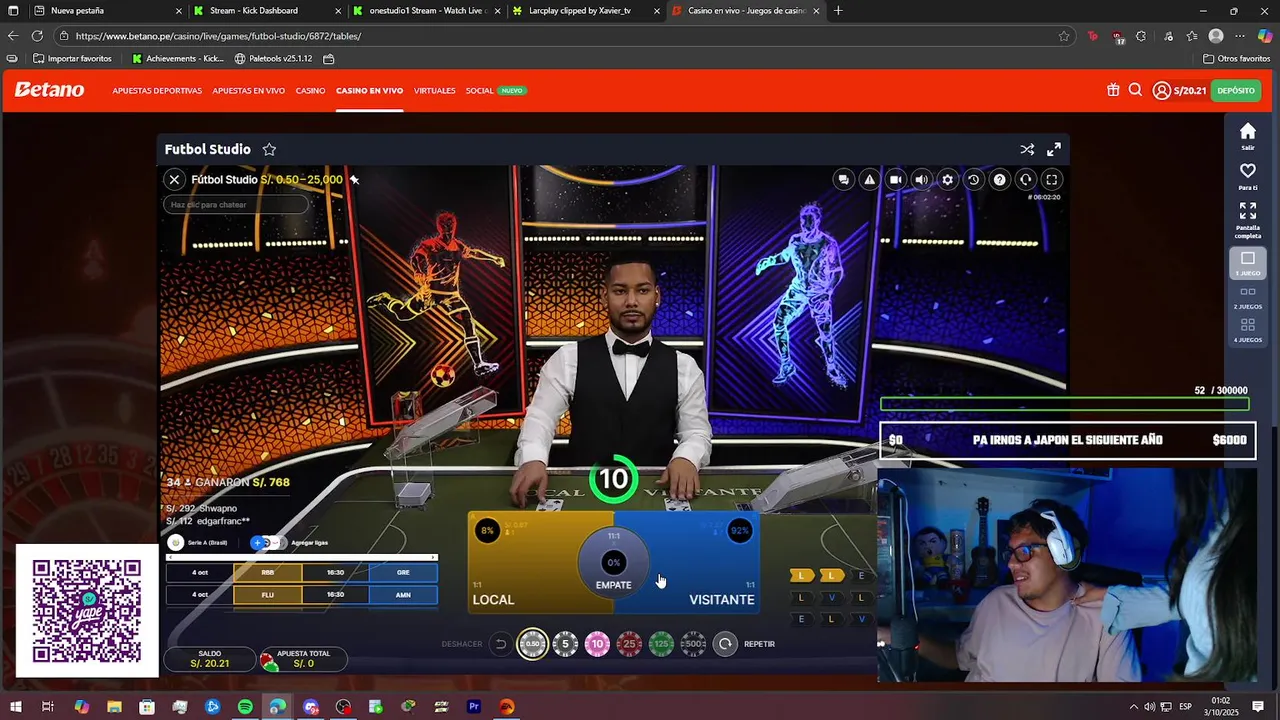
Task: Expand game frame with diagonal arrows icon
Action: (1054, 149)
